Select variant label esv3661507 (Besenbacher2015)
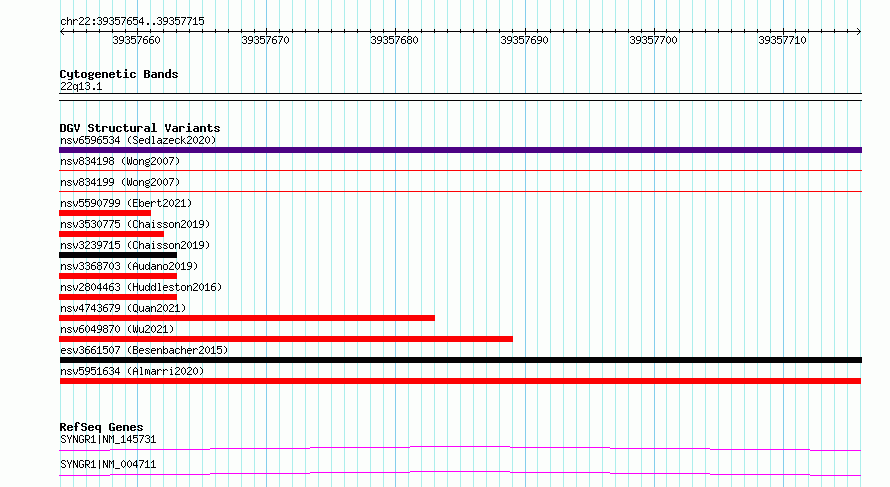Screen dimensions: 890x487 144,350
